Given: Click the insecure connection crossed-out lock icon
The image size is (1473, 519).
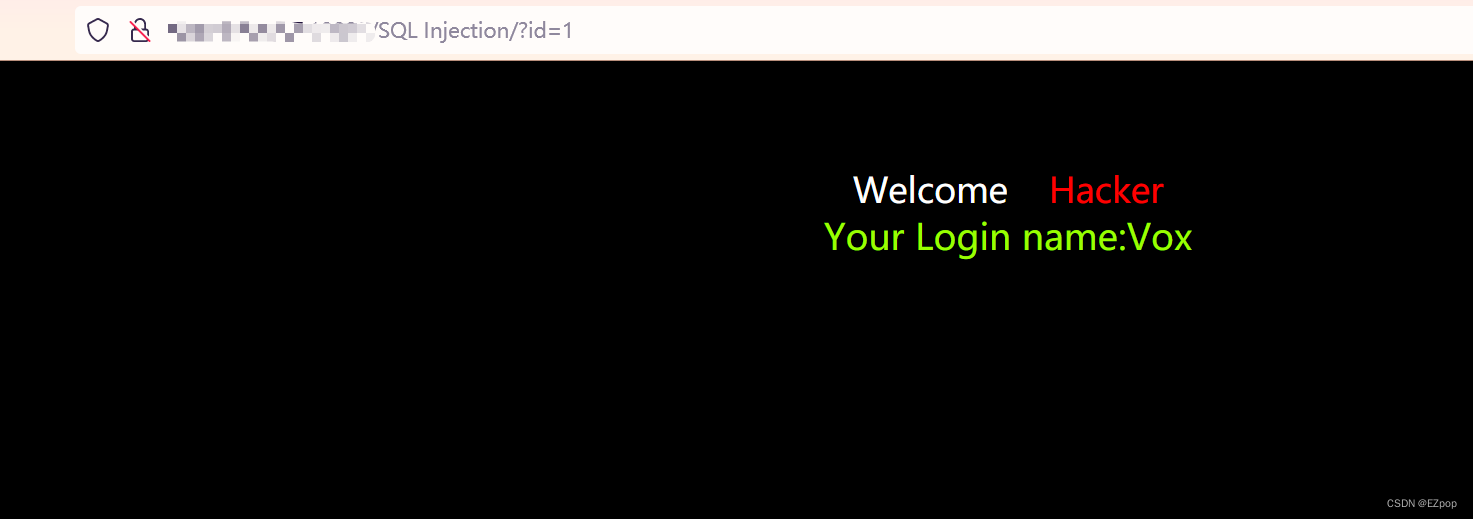Looking at the screenshot, I should pyautogui.click(x=140, y=31).
